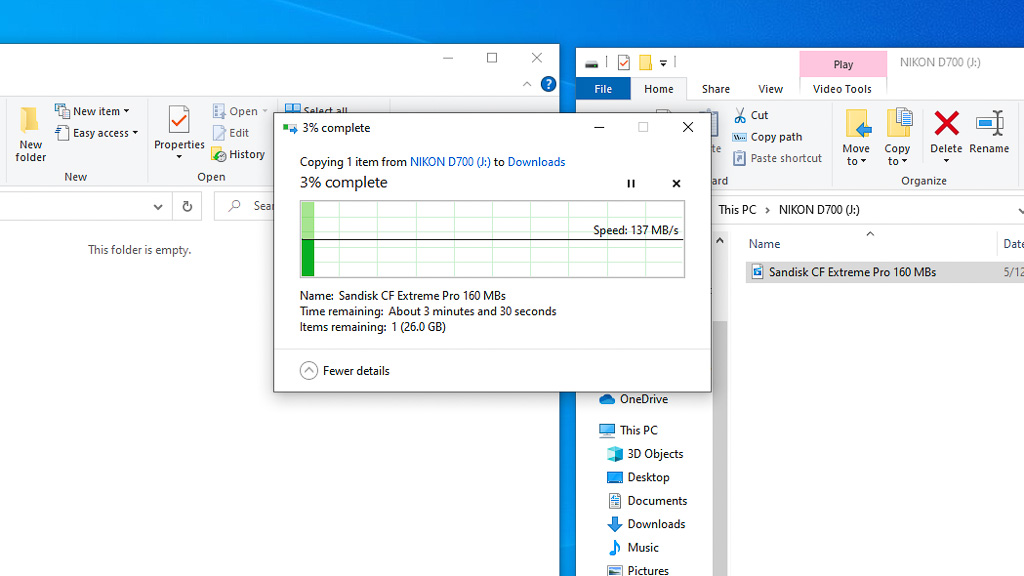Click the New folder icon
Viewport: 1024px width, 576px height.
tap(31, 134)
